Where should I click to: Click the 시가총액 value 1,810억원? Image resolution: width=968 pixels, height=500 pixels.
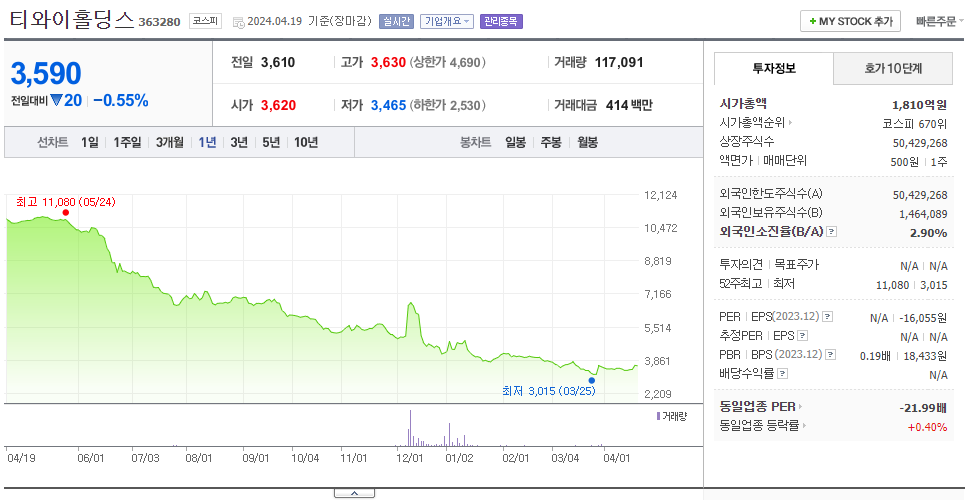pyautogui.click(x=919, y=104)
